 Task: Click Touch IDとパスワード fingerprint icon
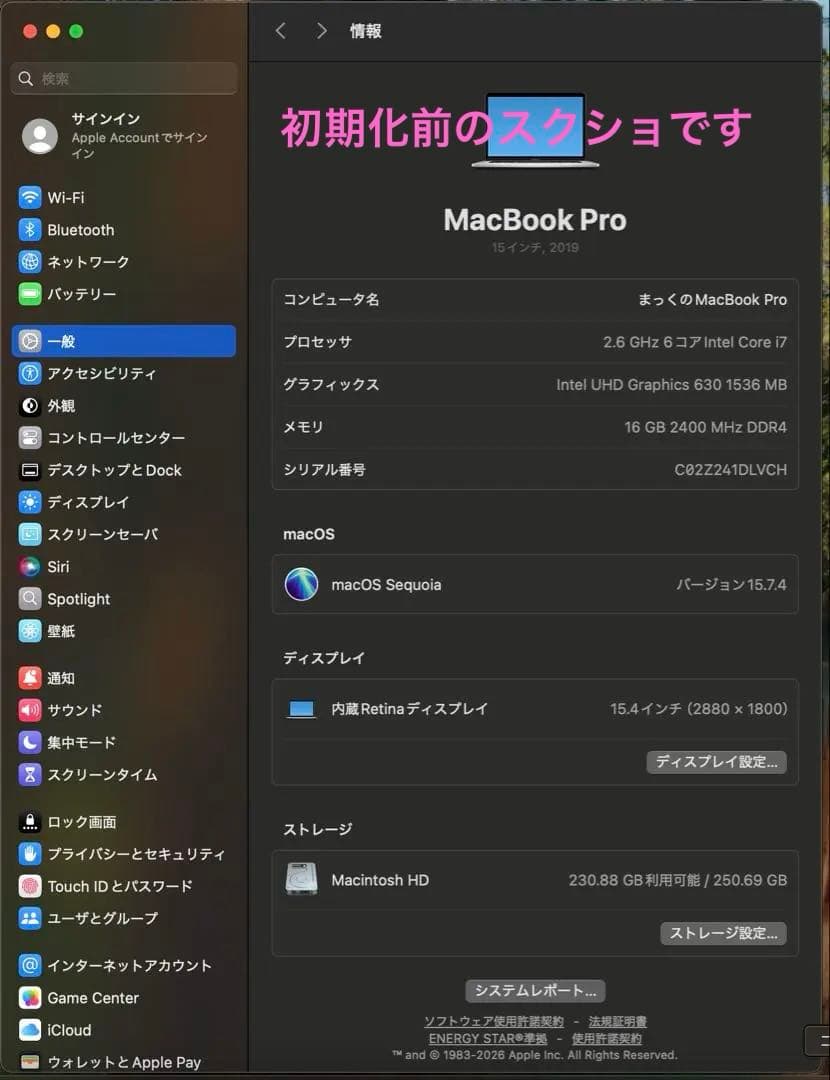[30, 886]
